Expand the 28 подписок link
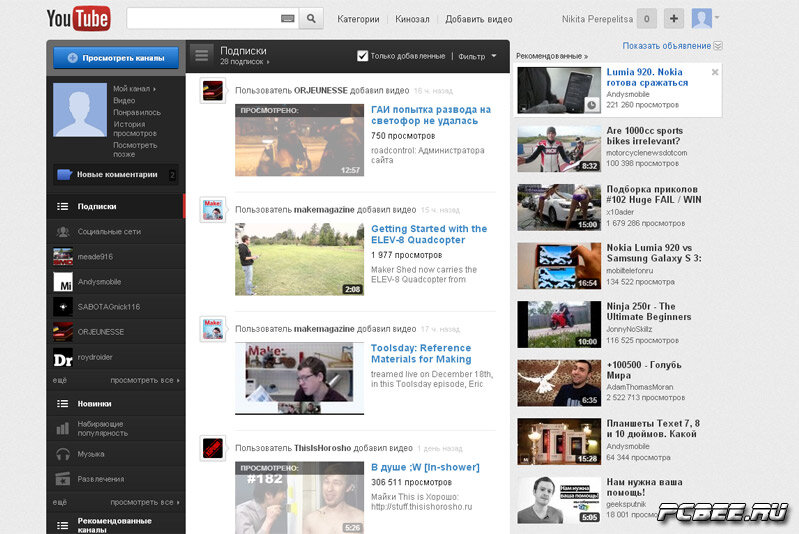The width and height of the screenshot is (799, 534). coord(245,62)
